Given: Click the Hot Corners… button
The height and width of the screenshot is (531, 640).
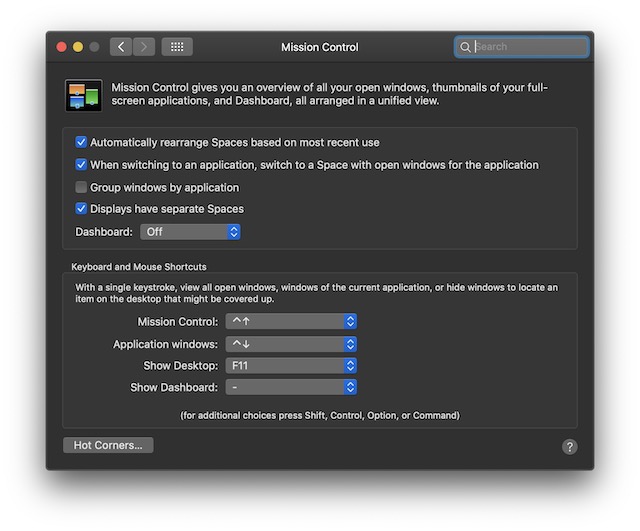Looking at the screenshot, I should point(108,445).
